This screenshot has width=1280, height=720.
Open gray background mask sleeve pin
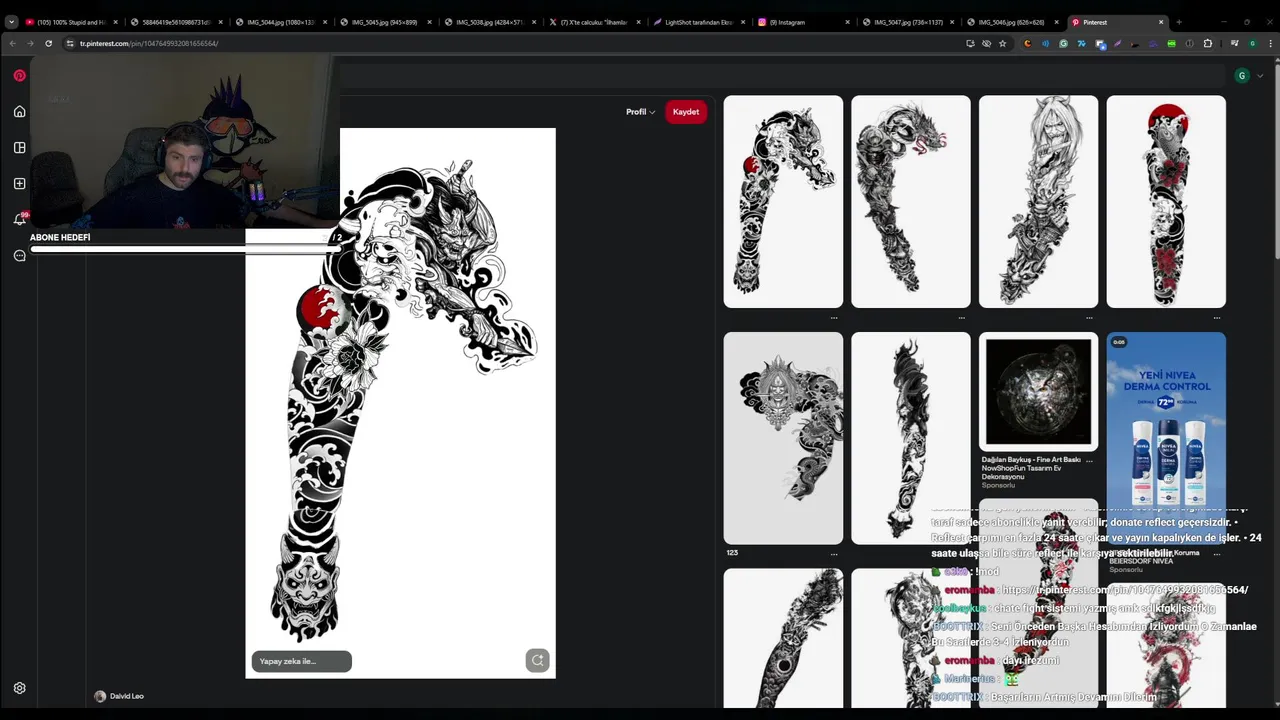(783, 438)
